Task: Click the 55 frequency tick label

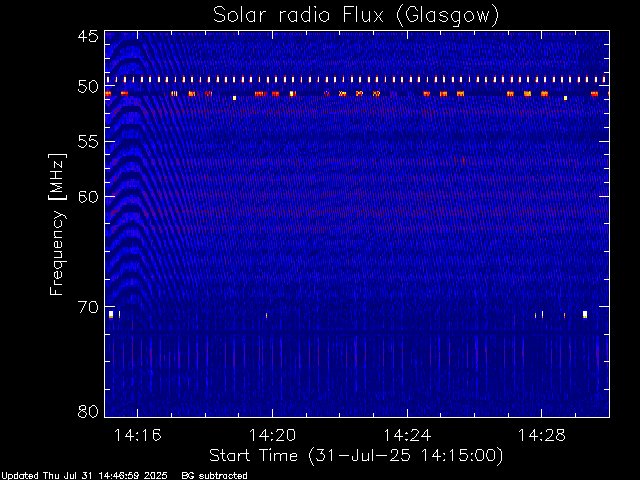Action: 88,142
